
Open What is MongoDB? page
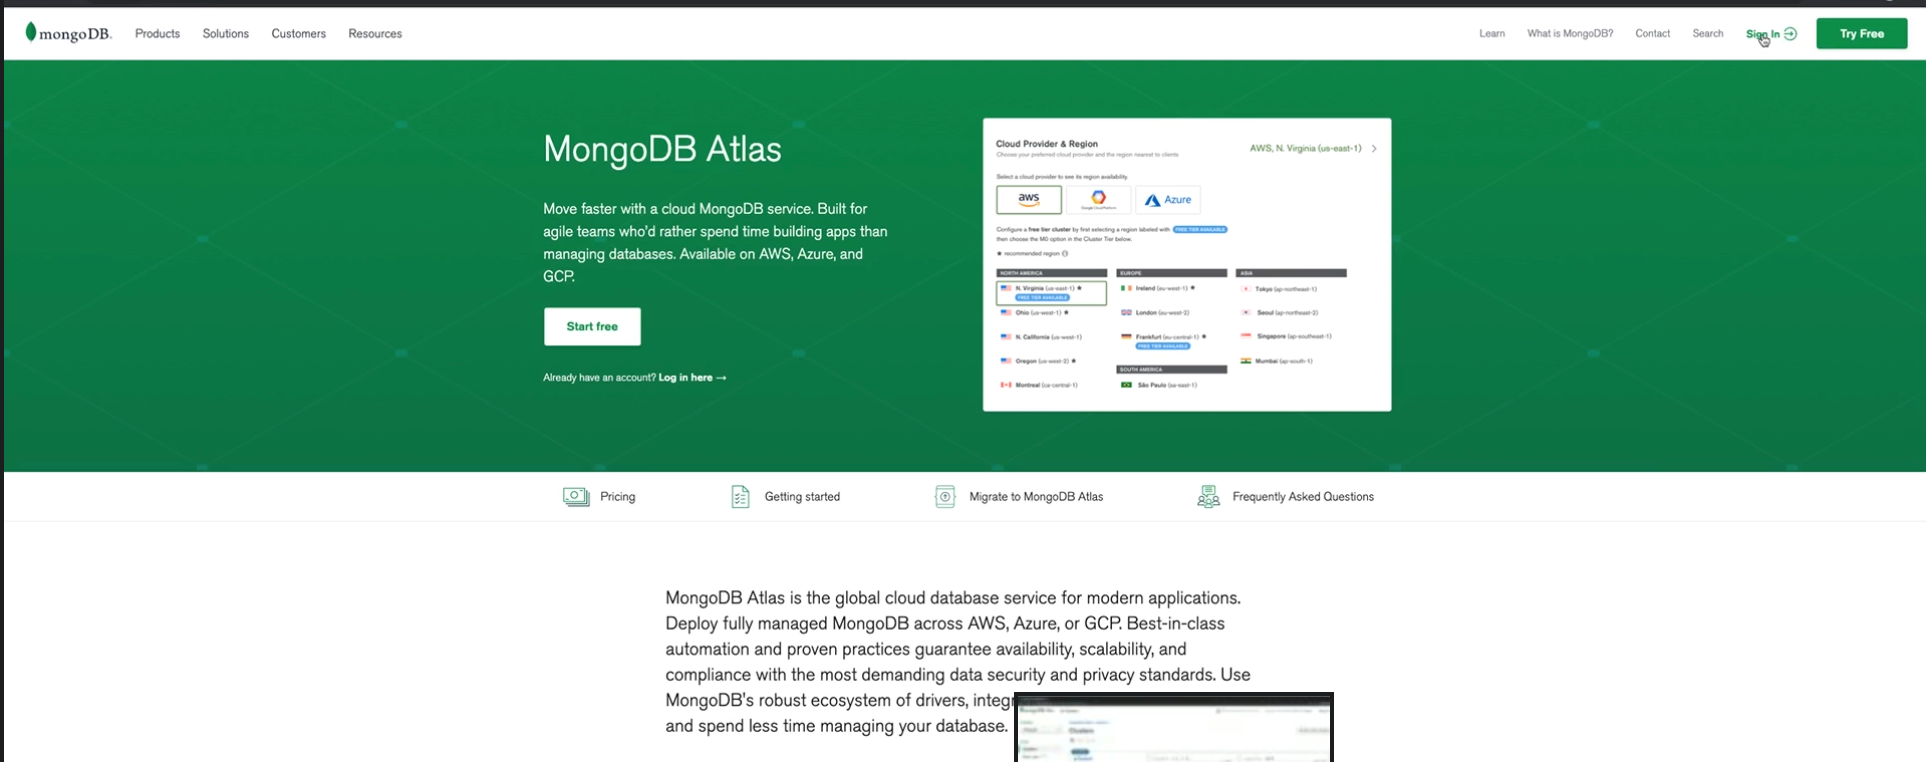(1570, 34)
